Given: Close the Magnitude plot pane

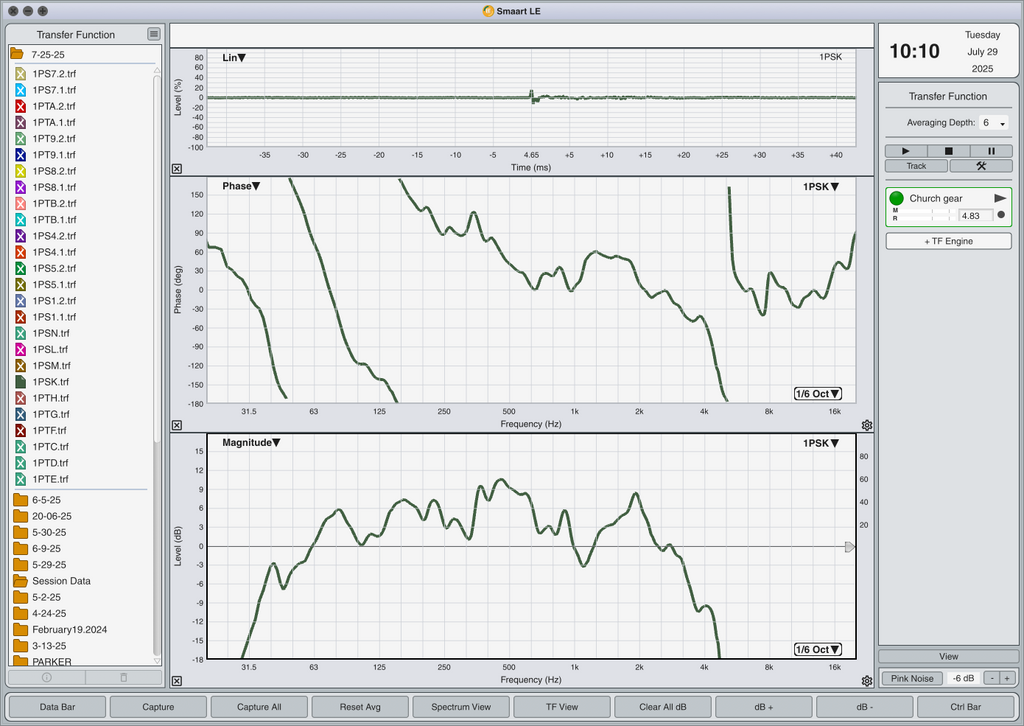Looking at the screenshot, I should tap(177, 681).
